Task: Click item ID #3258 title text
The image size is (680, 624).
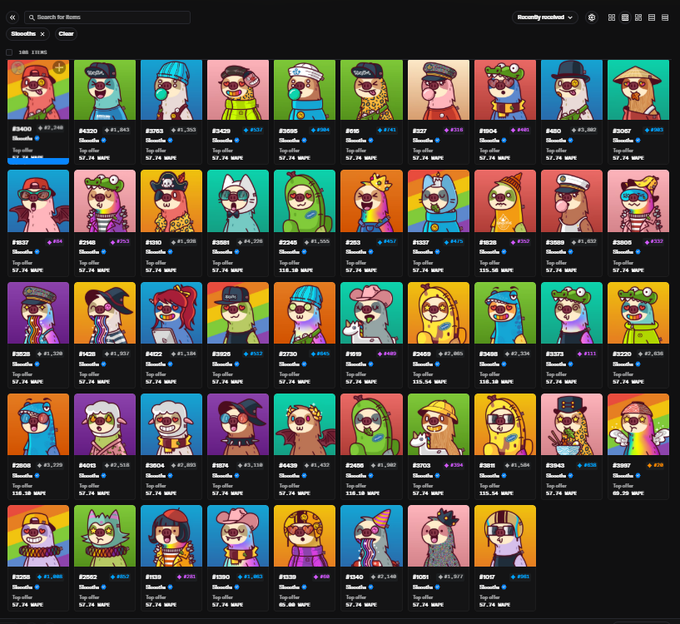Action: tap(22, 577)
